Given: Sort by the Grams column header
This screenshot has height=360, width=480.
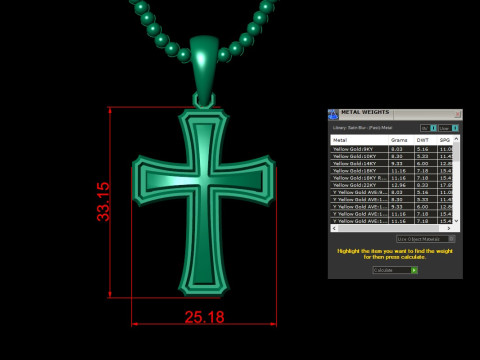Looking at the screenshot, I should (401, 140).
